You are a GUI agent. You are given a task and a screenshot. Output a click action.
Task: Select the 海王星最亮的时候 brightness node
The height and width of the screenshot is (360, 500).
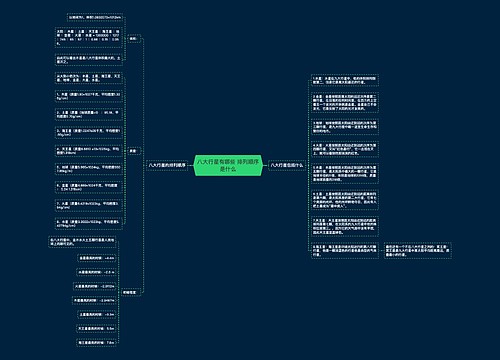[x=96, y=342]
